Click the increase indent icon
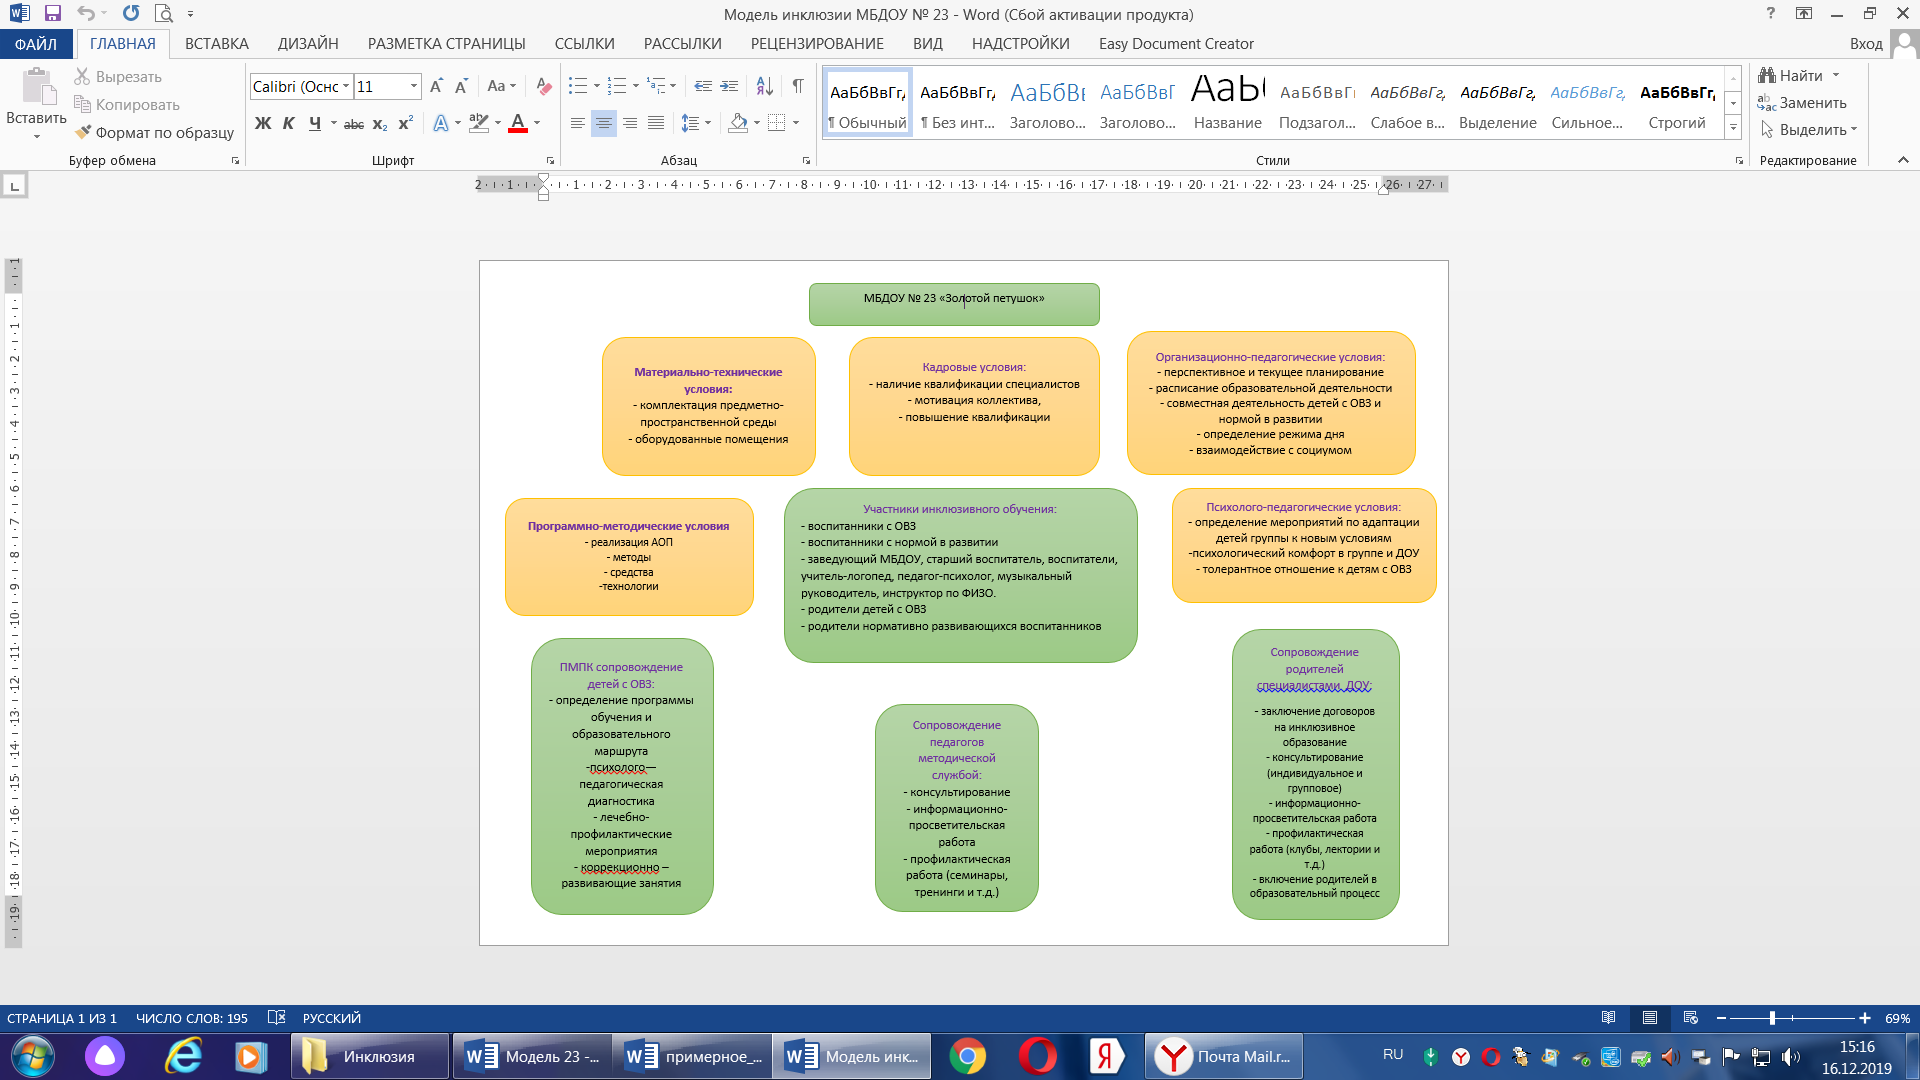This screenshot has height=1080, width=1920. (729, 87)
